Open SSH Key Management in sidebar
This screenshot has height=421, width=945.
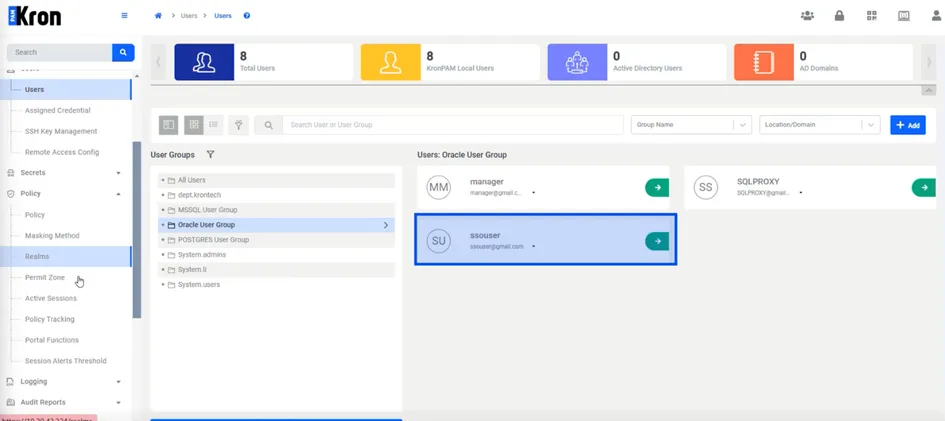(x=61, y=131)
